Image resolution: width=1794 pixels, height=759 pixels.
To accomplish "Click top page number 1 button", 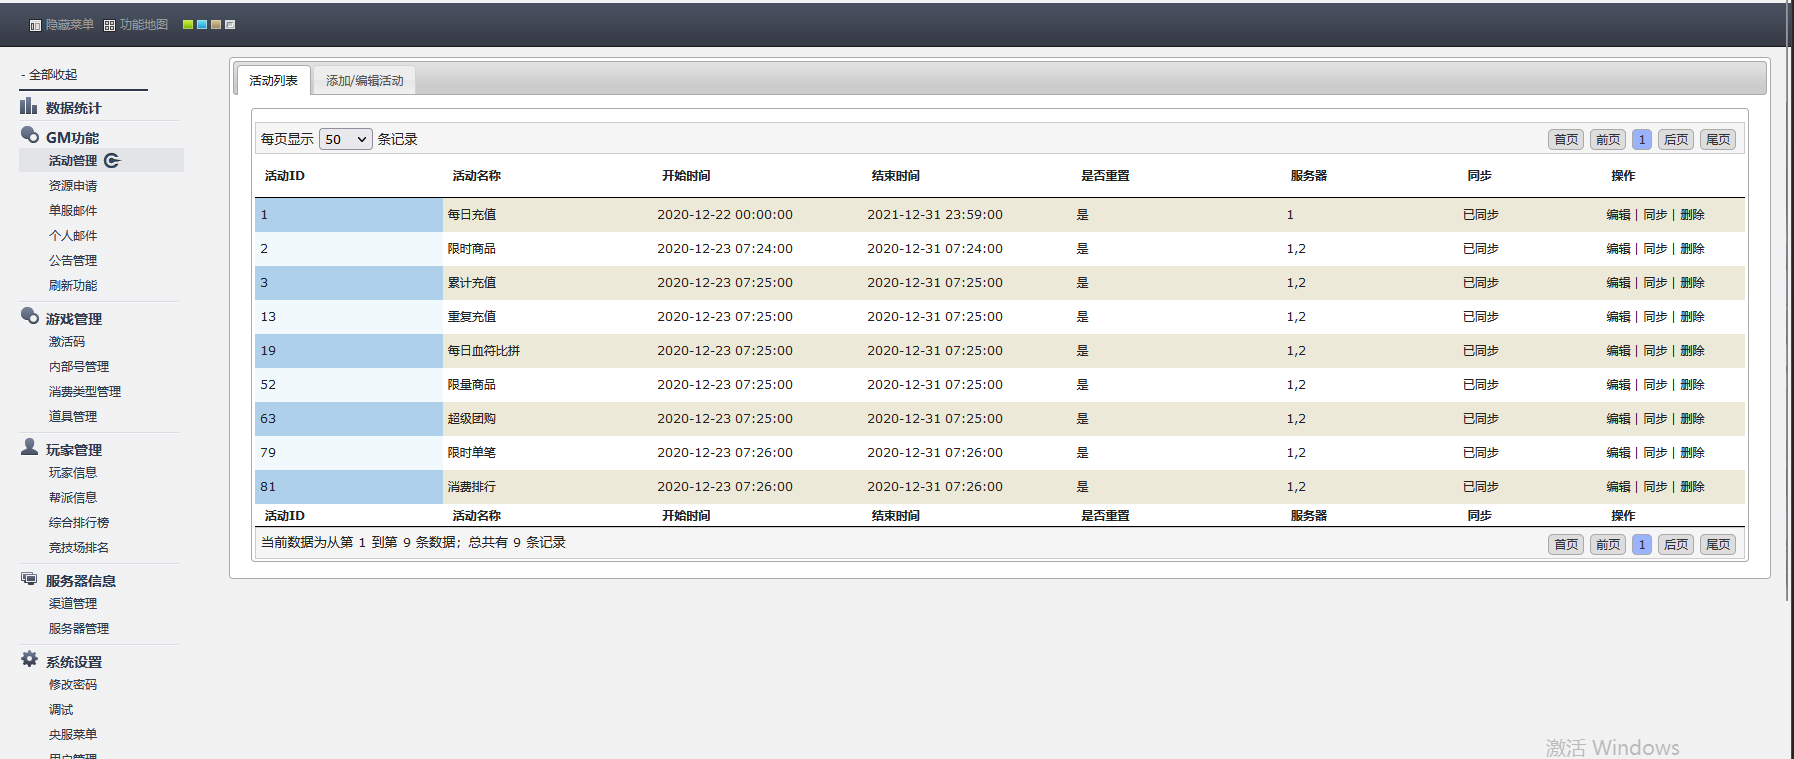I will coord(1642,140).
